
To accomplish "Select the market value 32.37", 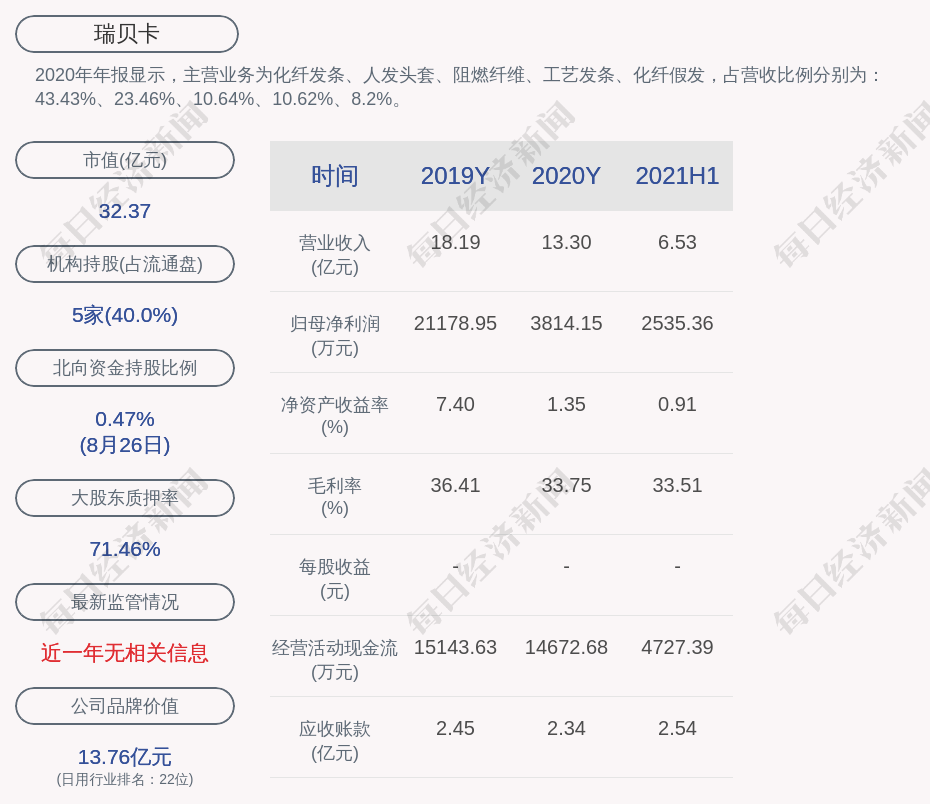I will click(125, 211).
